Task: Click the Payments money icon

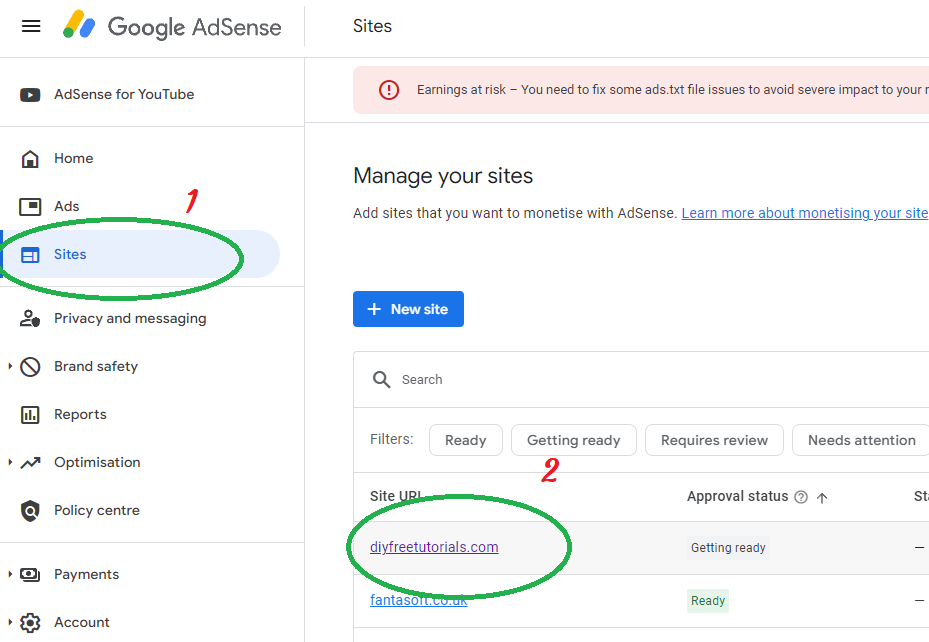Action: (x=30, y=574)
